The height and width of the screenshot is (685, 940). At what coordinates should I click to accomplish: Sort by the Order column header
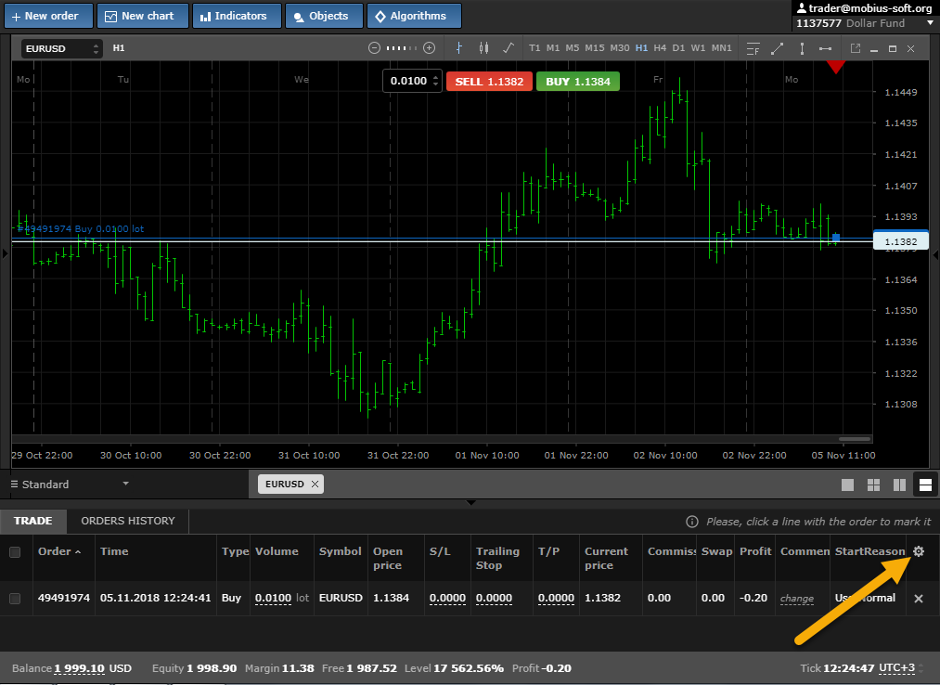tap(59, 551)
